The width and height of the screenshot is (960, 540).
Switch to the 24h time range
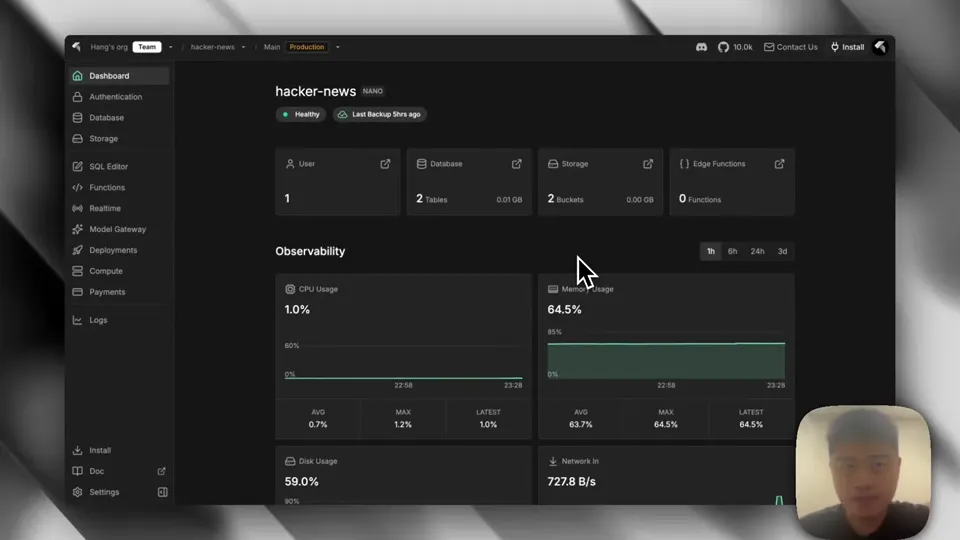click(757, 251)
